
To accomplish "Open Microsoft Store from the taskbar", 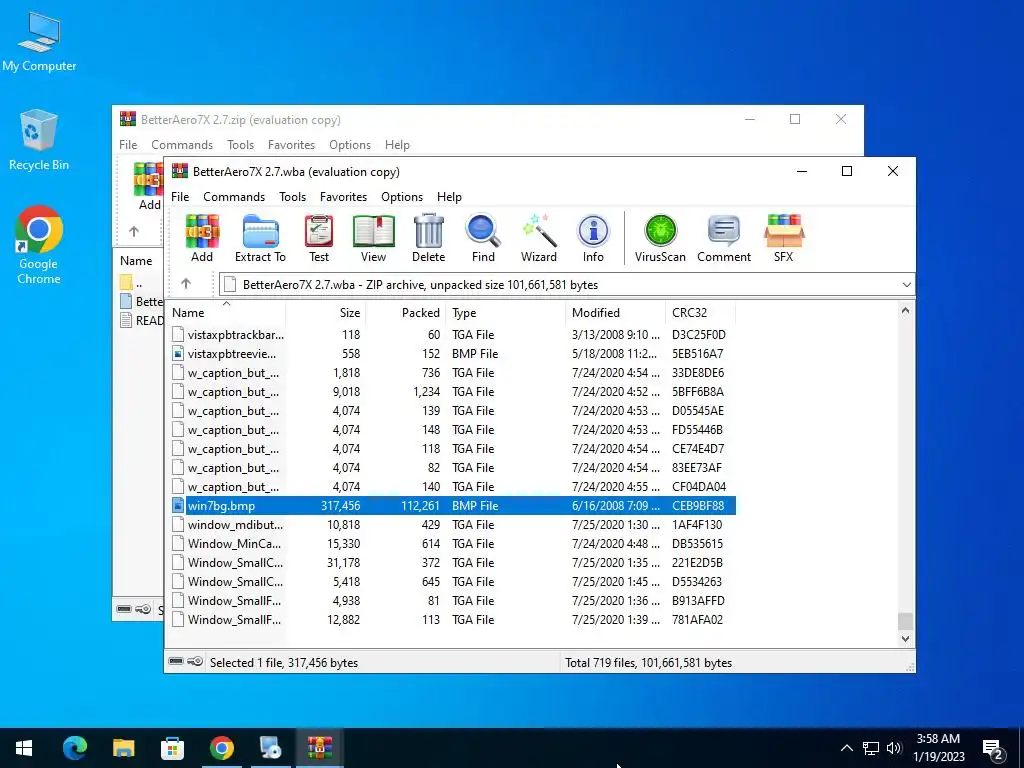I will pos(172,748).
